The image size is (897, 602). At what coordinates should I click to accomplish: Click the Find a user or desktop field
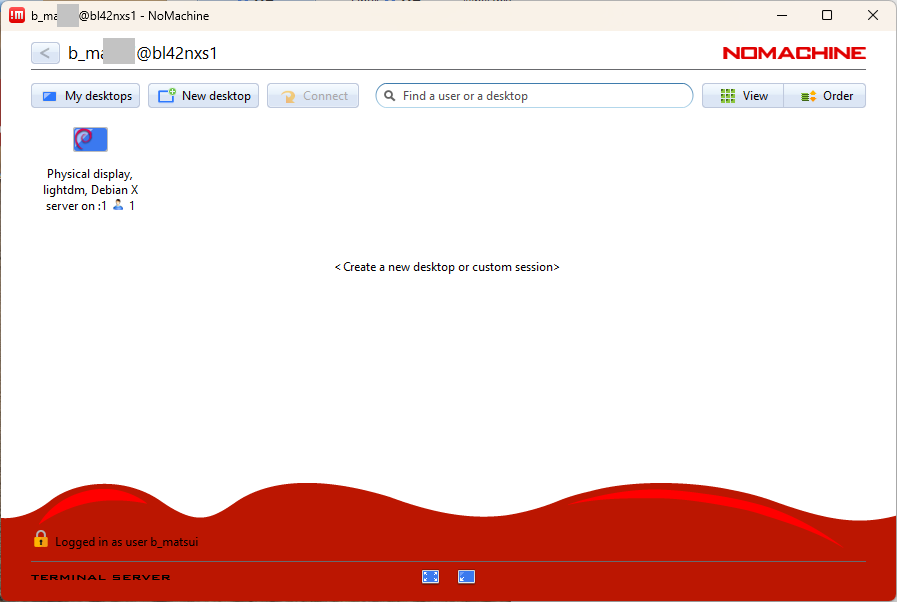point(540,96)
